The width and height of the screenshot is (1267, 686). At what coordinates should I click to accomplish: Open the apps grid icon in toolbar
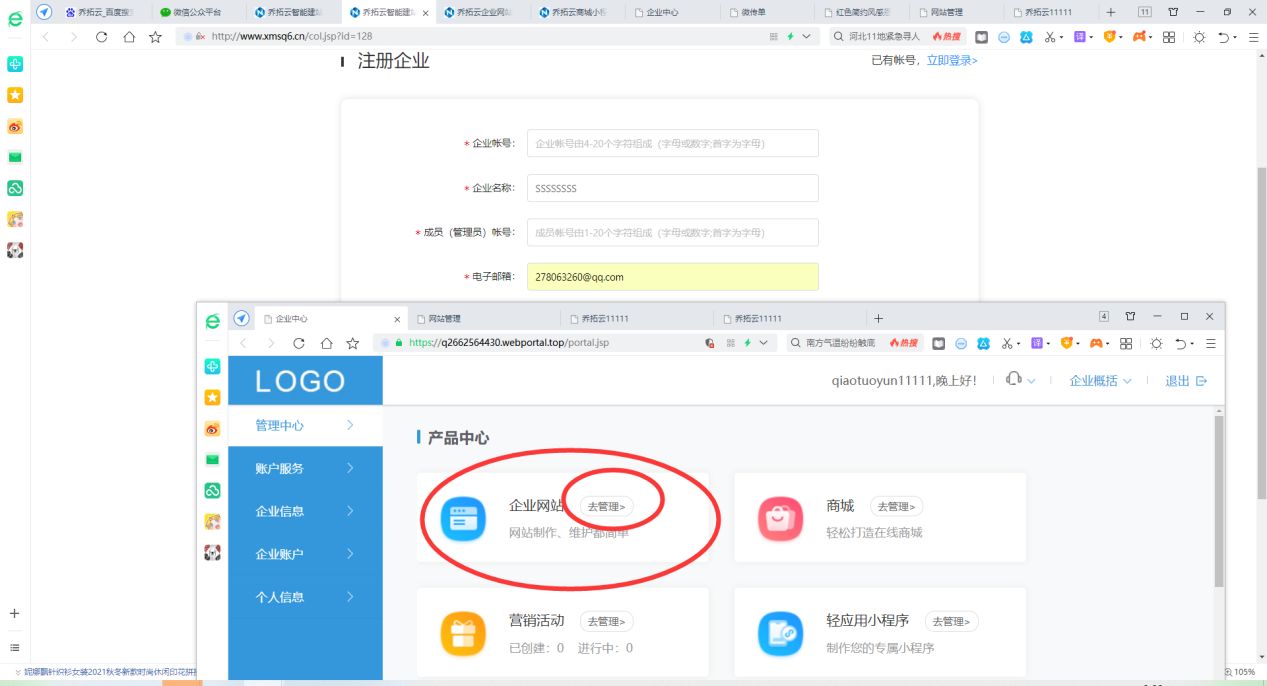pyautogui.click(x=1168, y=36)
